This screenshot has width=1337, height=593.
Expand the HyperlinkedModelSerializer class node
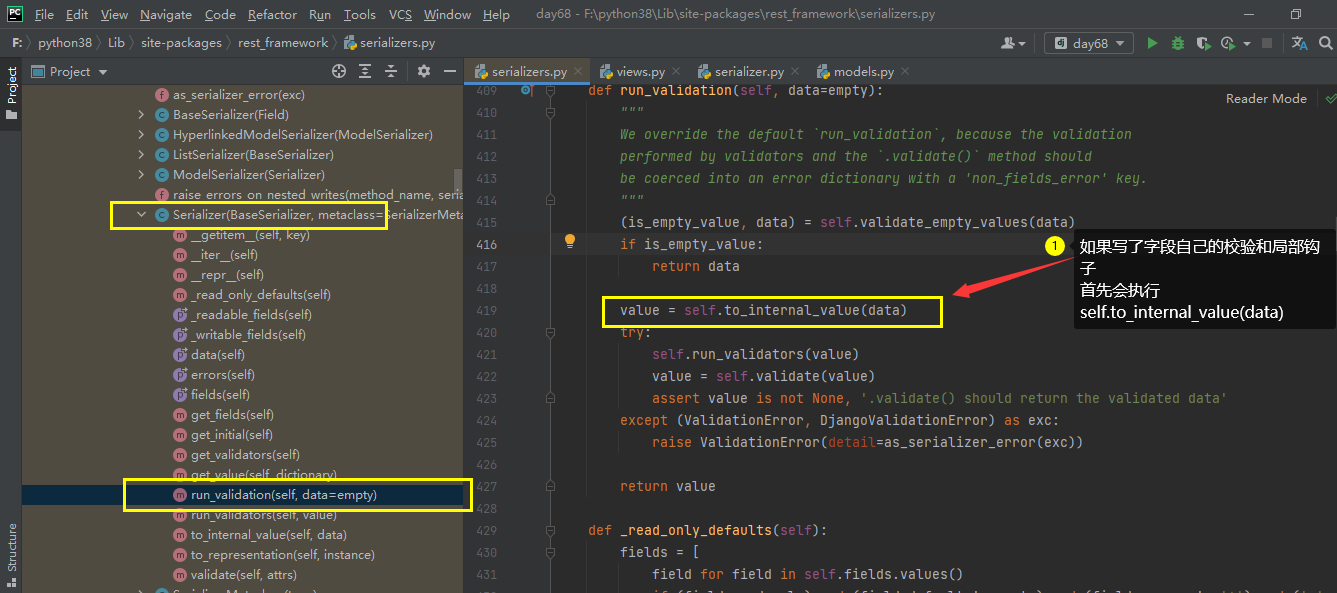[x=142, y=135]
